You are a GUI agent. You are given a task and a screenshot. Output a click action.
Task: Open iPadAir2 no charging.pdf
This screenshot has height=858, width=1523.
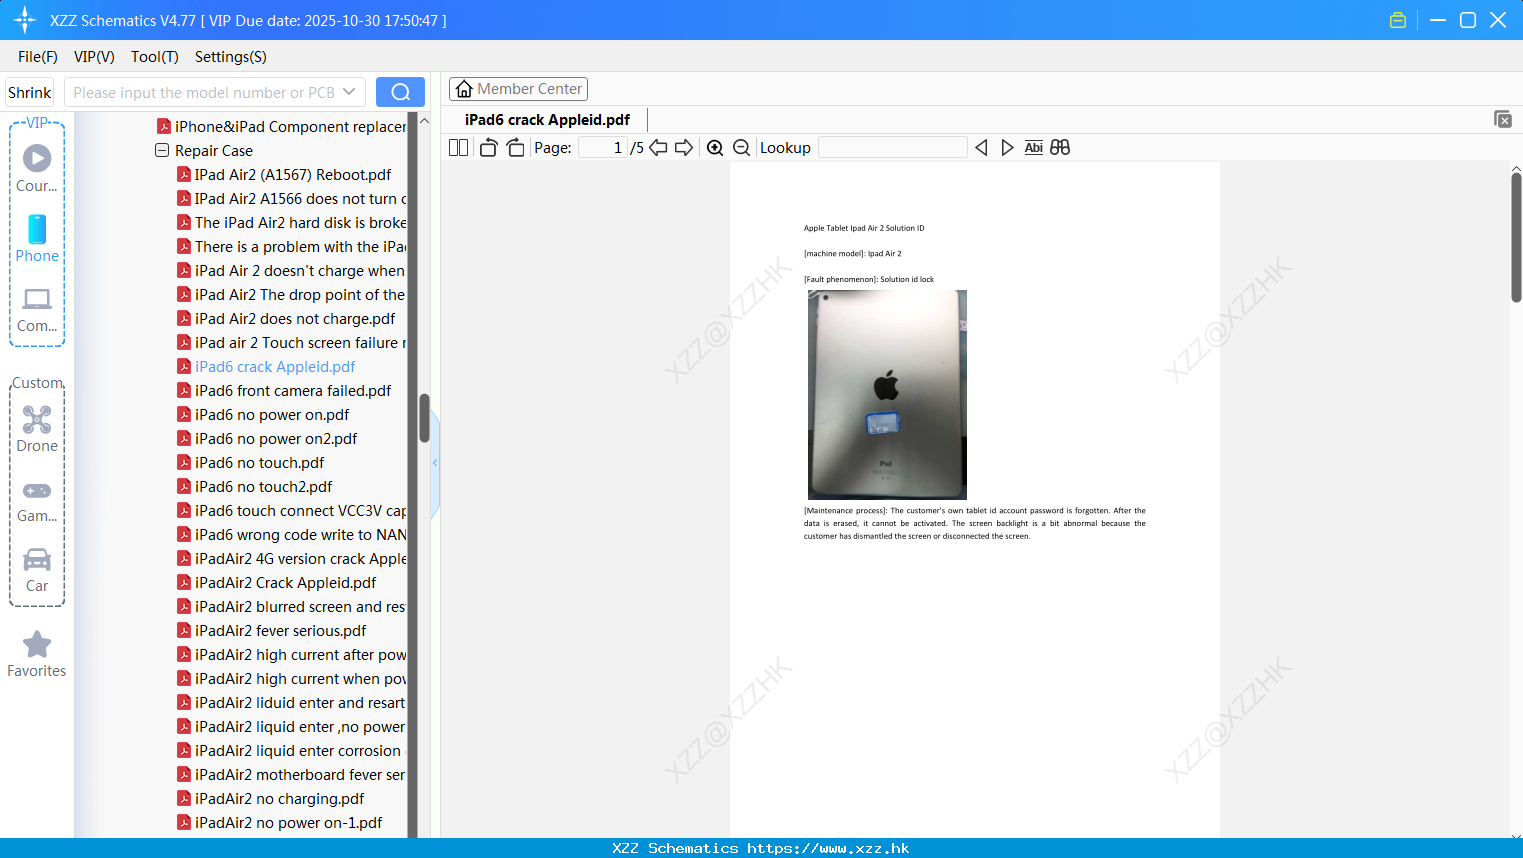point(271,799)
